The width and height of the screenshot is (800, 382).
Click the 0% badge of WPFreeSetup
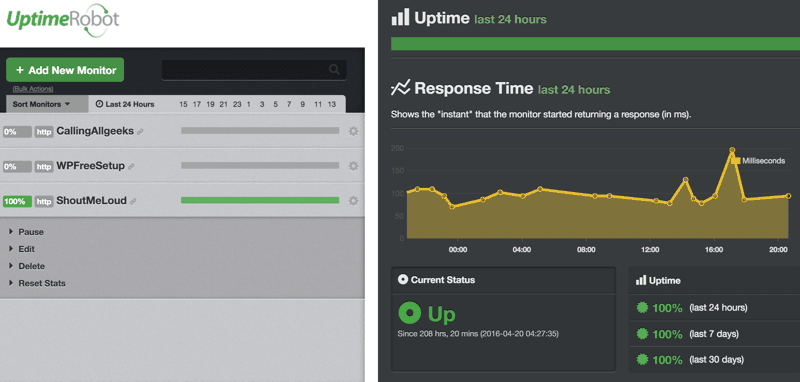[17, 166]
